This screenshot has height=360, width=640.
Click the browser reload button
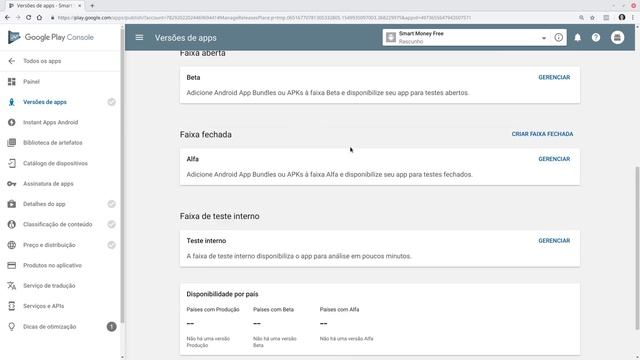coord(29,18)
